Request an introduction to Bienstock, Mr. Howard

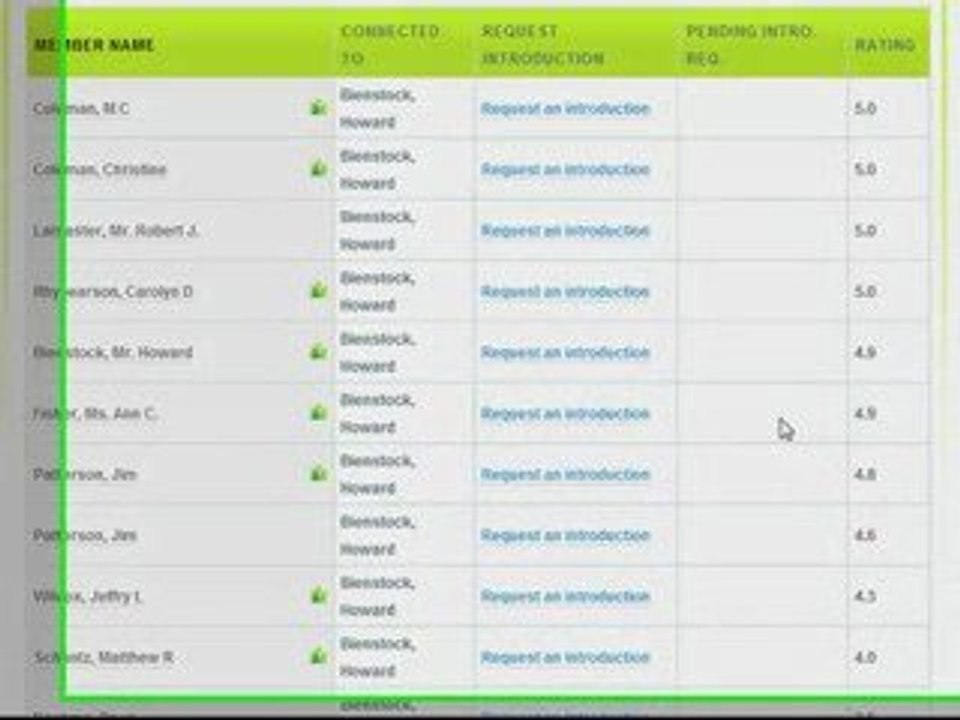(x=564, y=353)
